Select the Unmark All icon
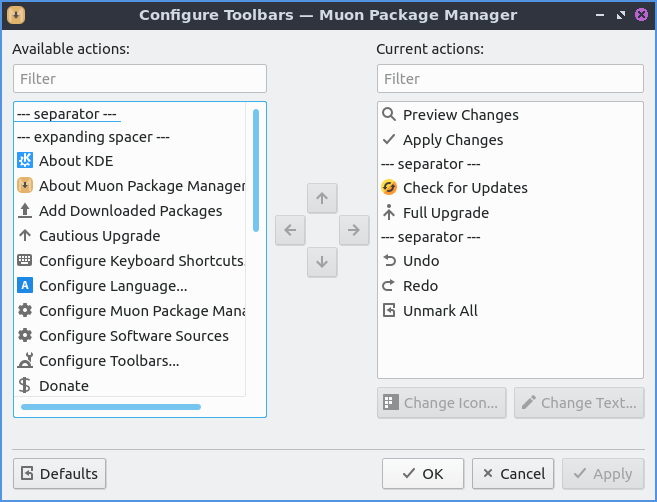Screen dimensions: 657x502 (x=390, y=310)
